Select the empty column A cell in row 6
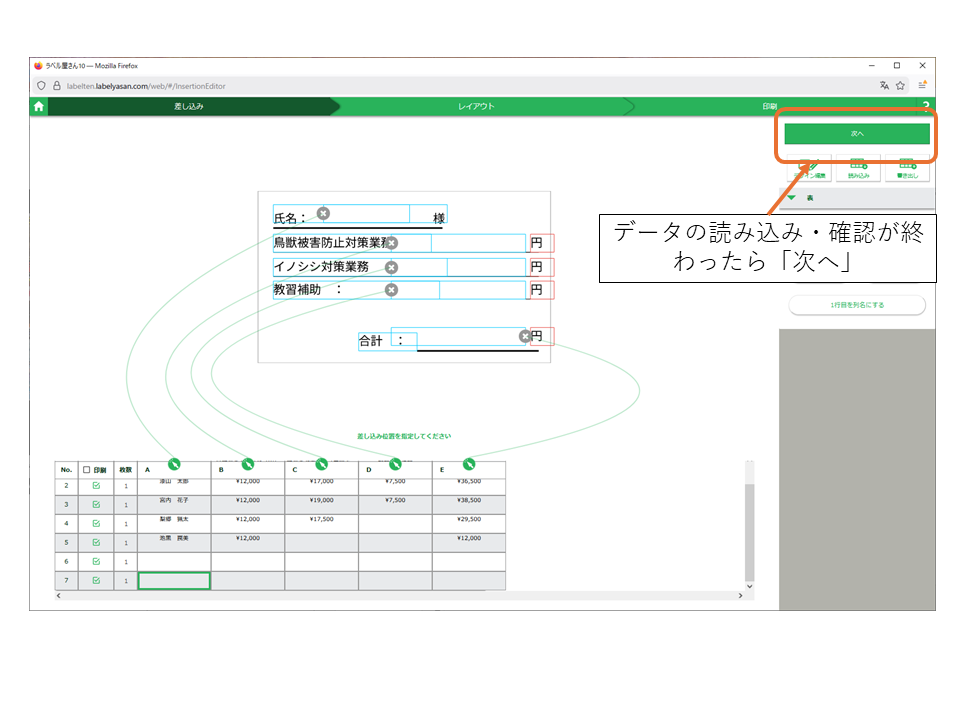Viewport: 960px width, 720px height. (x=174, y=561)
